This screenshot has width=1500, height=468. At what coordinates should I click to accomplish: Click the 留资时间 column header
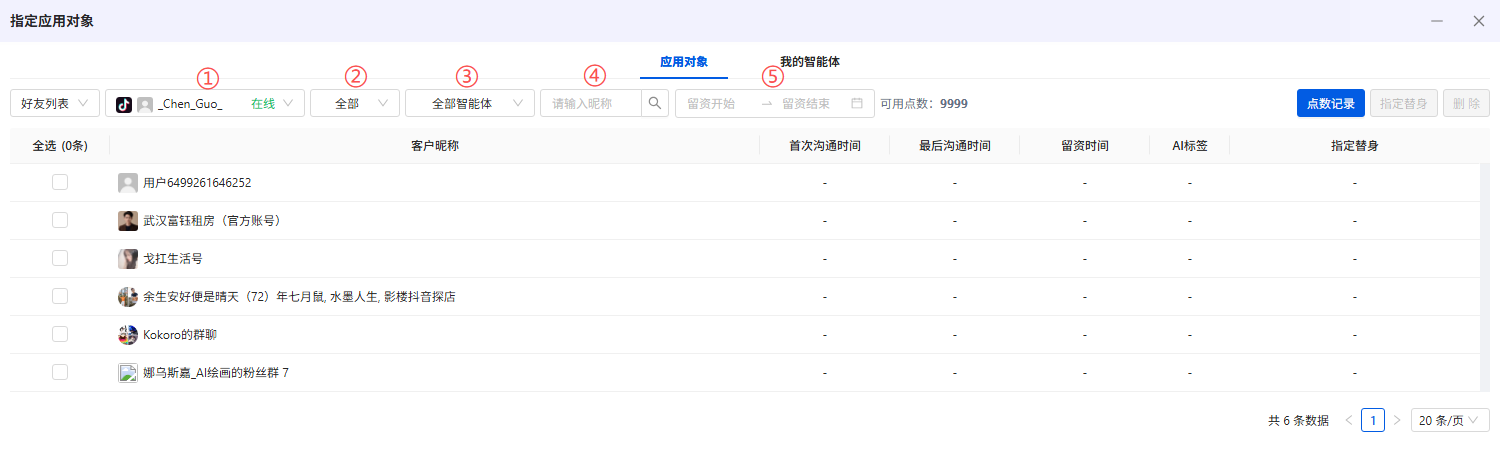[x=1085, y=146]
